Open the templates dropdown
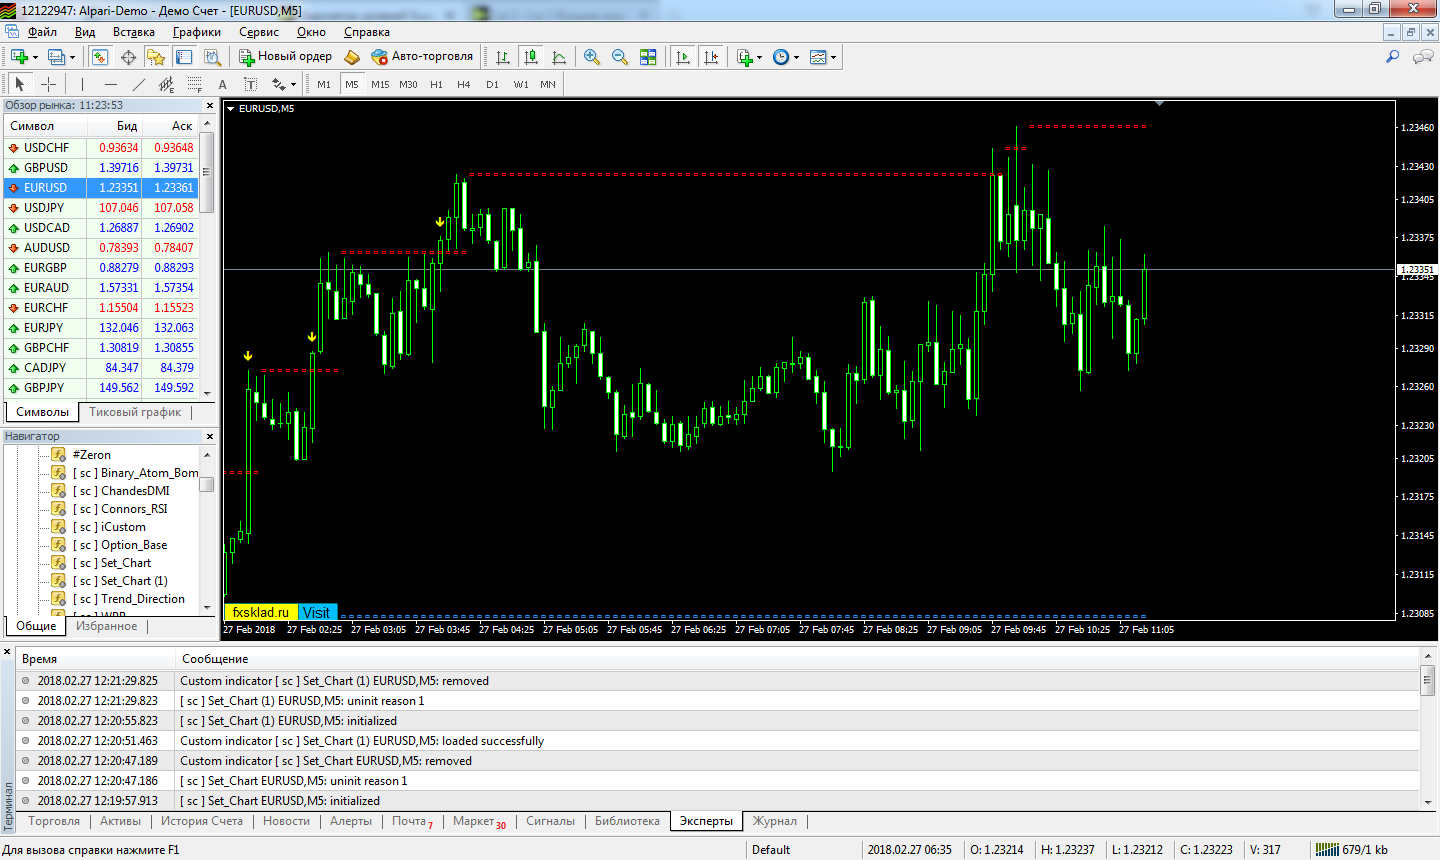The image size is (1440, 860). pyautogui.click(x=833, y=57)
